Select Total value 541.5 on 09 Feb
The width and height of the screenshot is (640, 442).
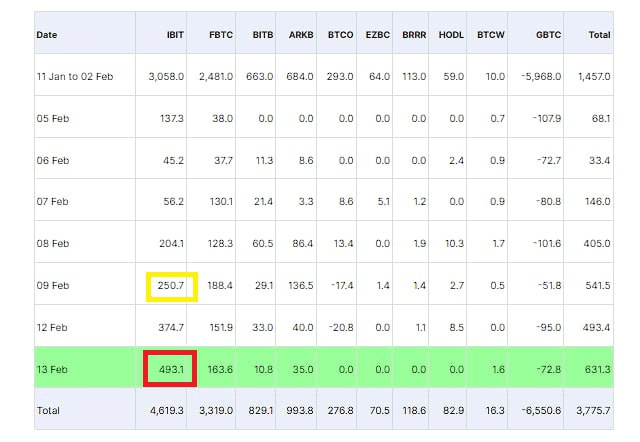tap(598, 285)
